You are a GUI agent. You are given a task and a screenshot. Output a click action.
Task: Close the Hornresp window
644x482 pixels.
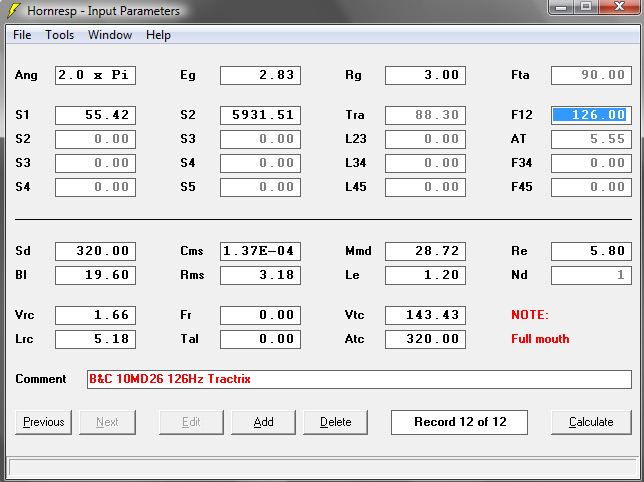coord(619,7)
